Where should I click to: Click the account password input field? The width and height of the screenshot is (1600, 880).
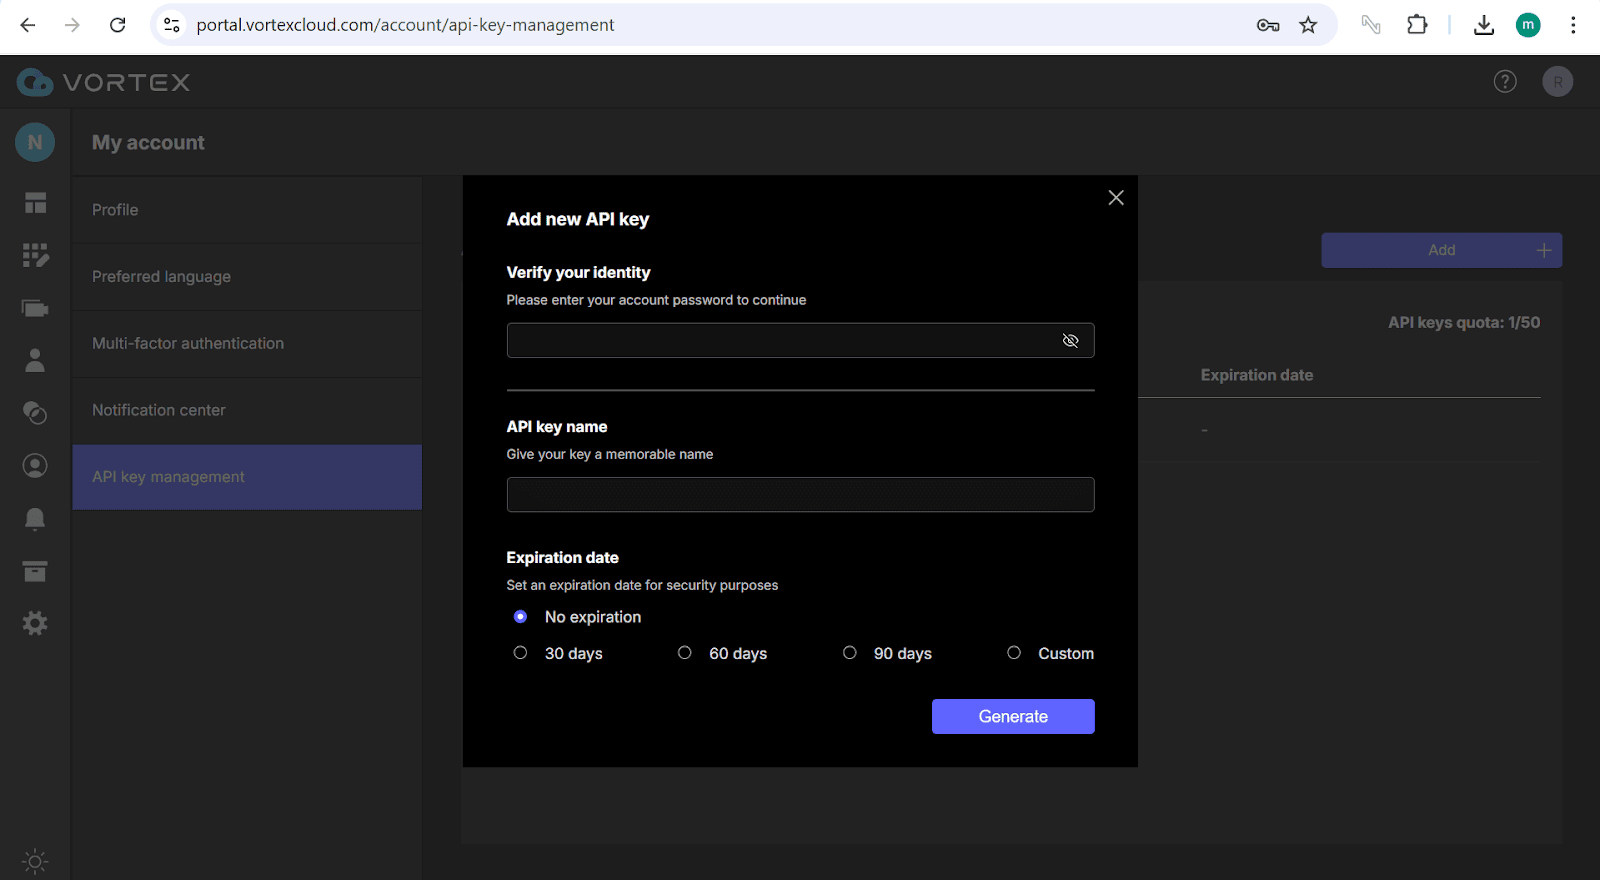780,341
